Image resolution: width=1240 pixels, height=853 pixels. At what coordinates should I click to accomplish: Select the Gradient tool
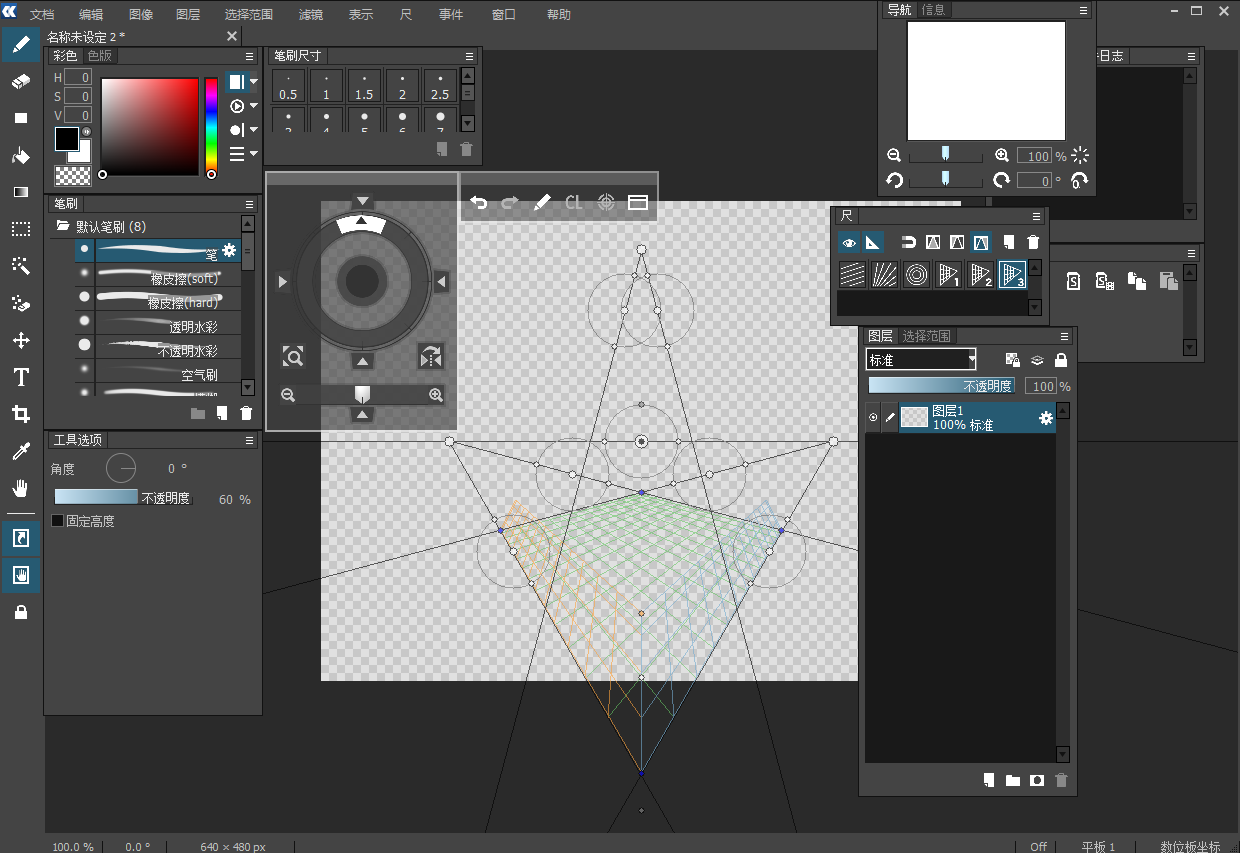click(x=21, y=192)
